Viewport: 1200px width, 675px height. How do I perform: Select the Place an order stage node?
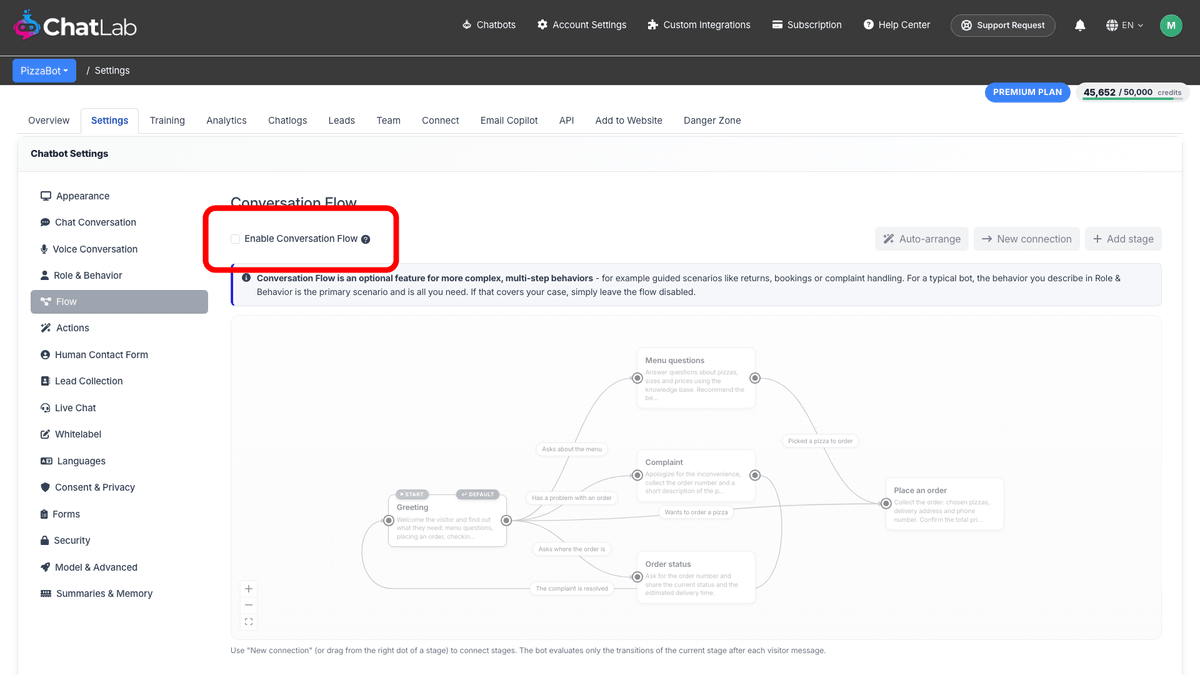944,503
